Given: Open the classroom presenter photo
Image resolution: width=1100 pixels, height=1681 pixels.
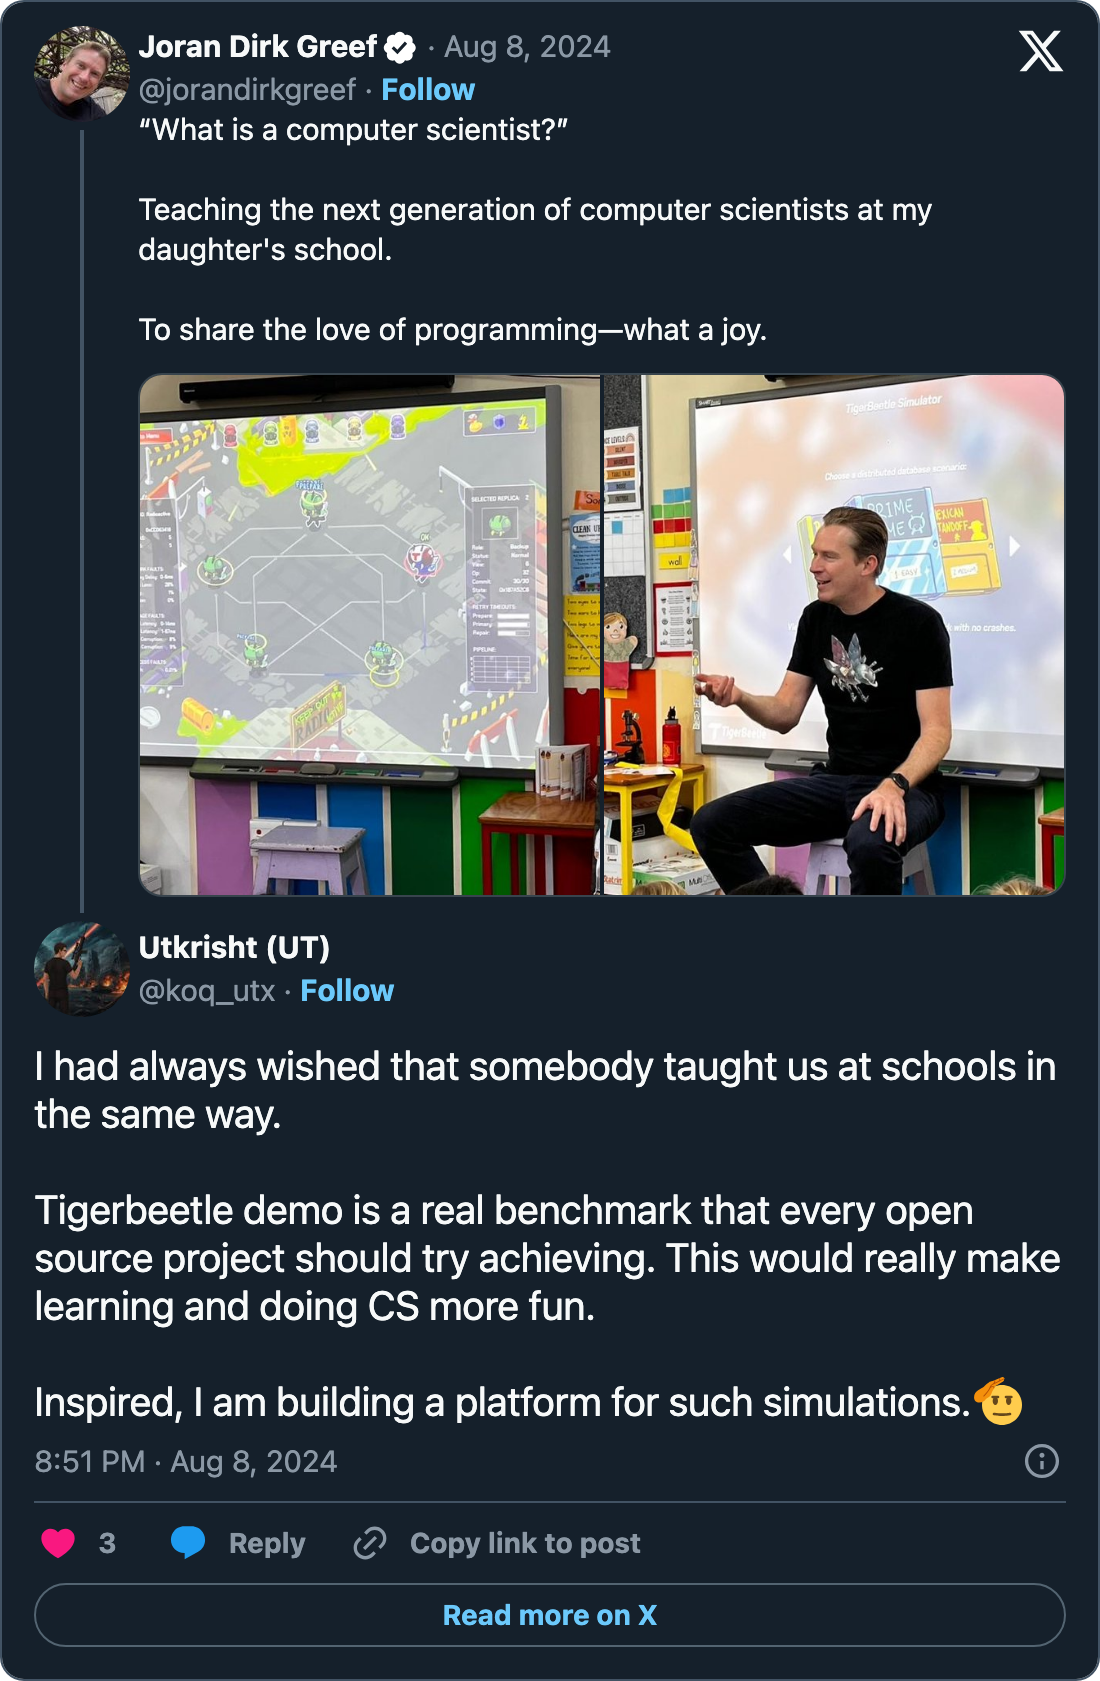Looking at the screenshot, I should click(834, 635).
